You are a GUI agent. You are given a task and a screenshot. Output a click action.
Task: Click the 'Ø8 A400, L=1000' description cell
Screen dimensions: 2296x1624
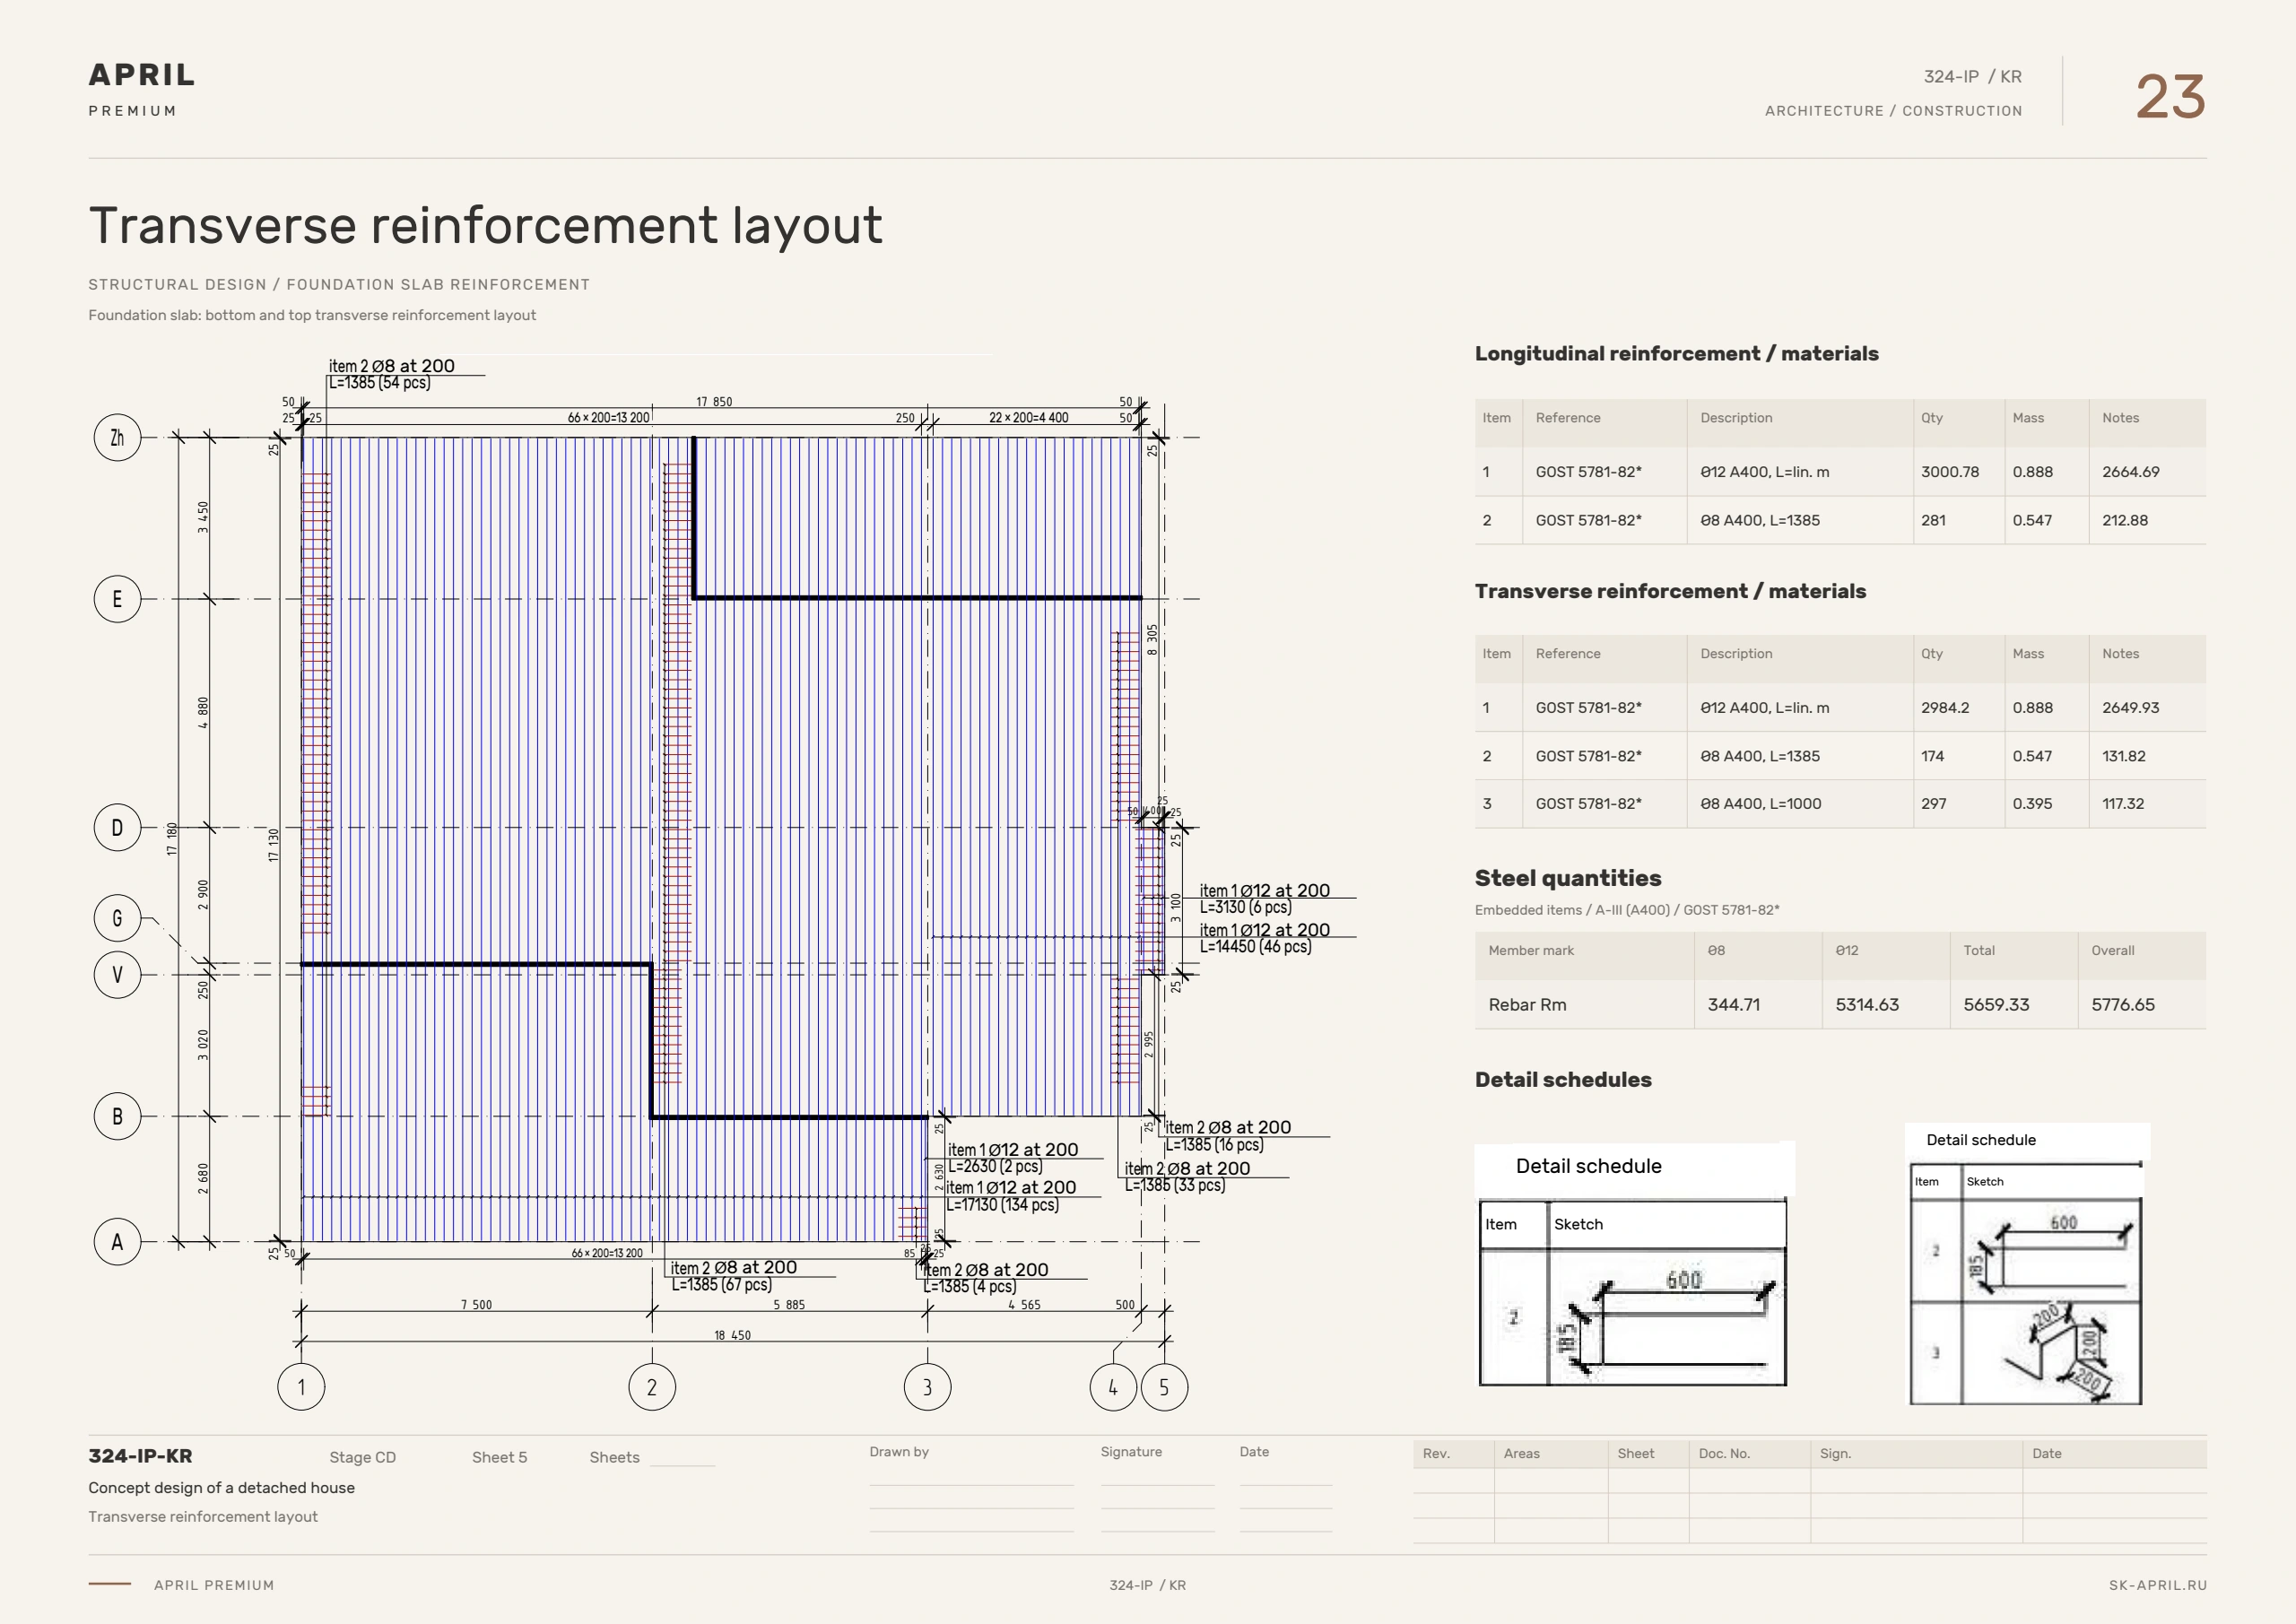pyautogui.click(x=1760, y=804)
